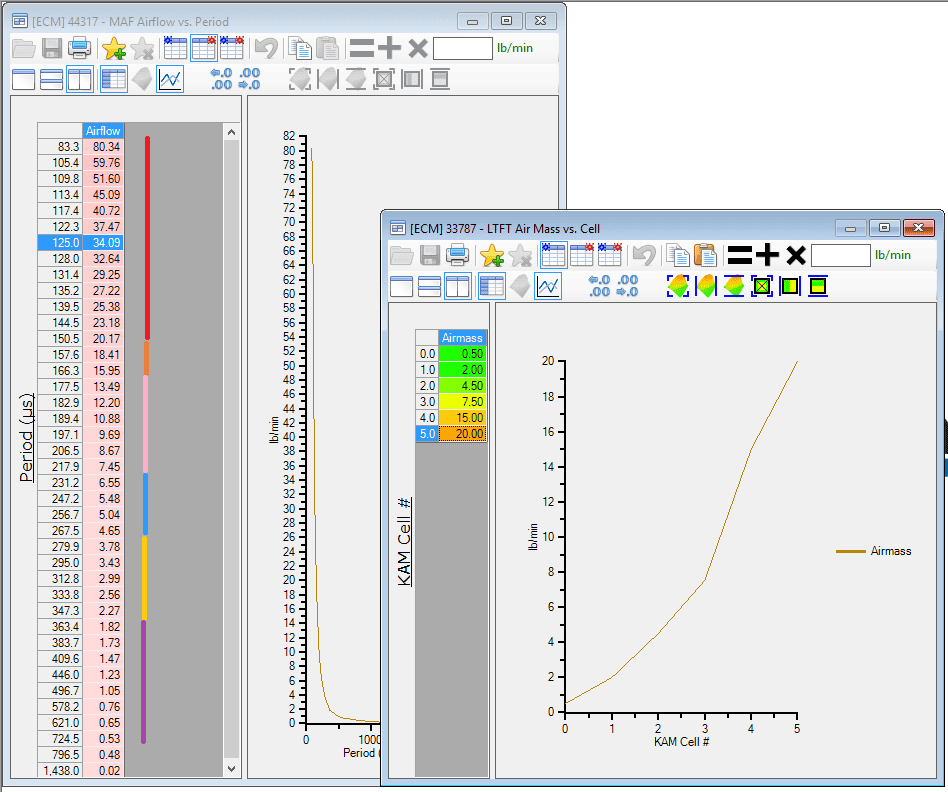Image resolution: width=948 pixels, height=792 pixels.
Task: Select period row header 231.2
Action: click(x=60, y=482)
